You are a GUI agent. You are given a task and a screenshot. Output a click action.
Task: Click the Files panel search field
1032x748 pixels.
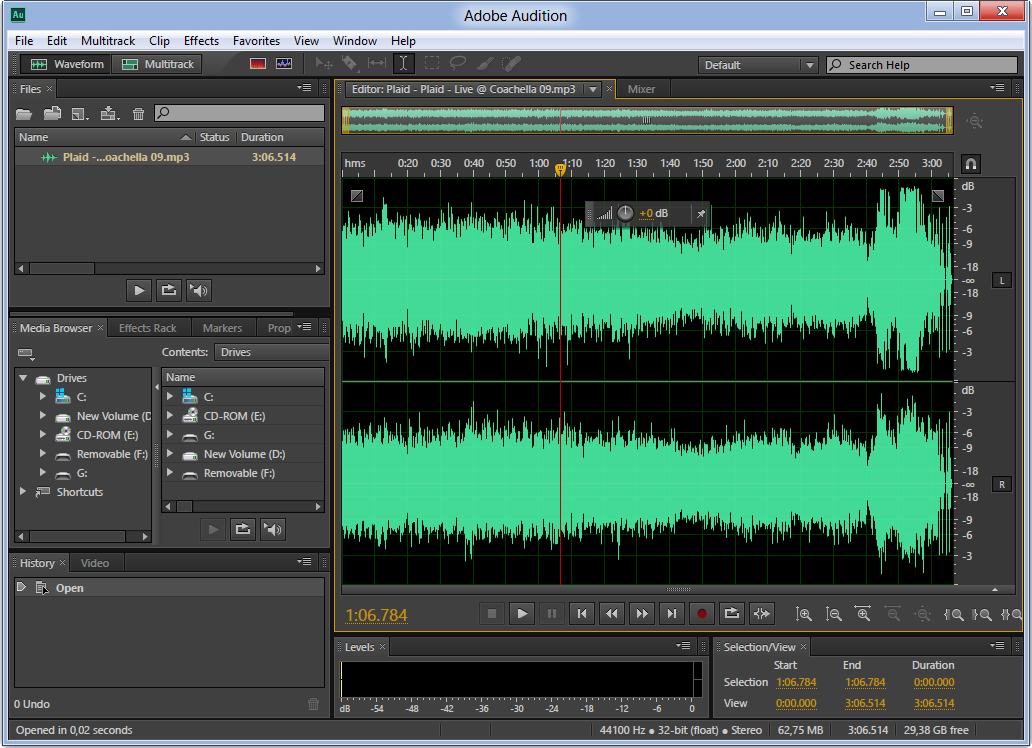point(240,113)
